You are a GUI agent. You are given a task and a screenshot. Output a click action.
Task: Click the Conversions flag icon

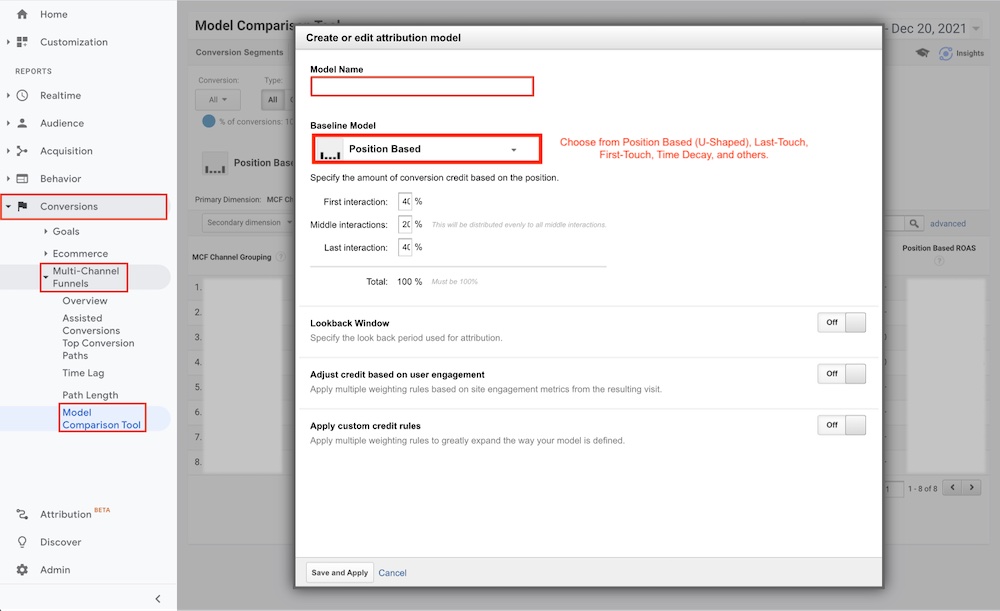(22, 206)
